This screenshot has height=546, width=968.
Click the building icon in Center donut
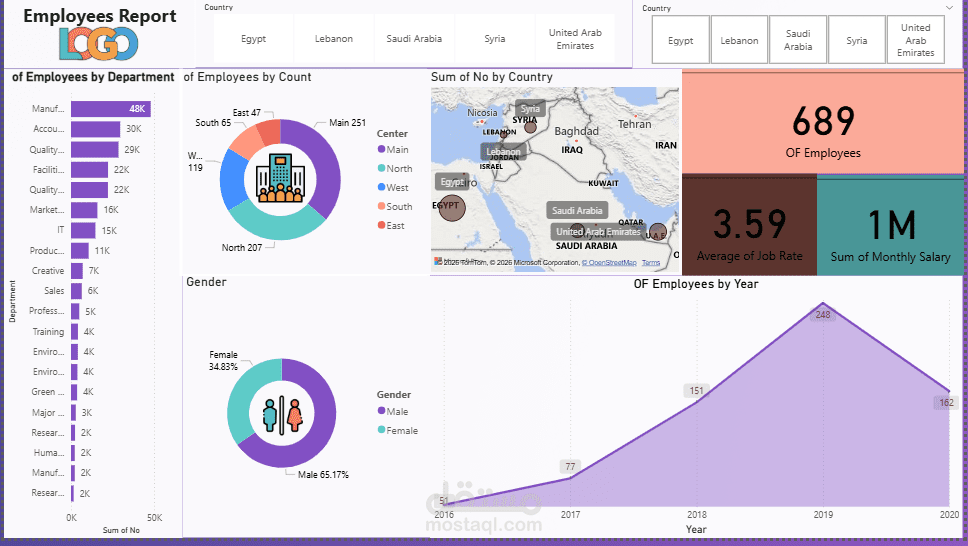[280, 179]
